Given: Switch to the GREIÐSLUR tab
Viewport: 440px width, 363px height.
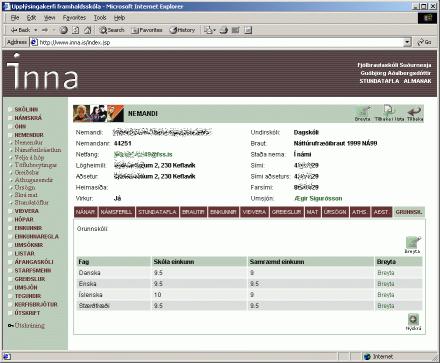Looking at the screenshot, I should (x=286, y=212).
